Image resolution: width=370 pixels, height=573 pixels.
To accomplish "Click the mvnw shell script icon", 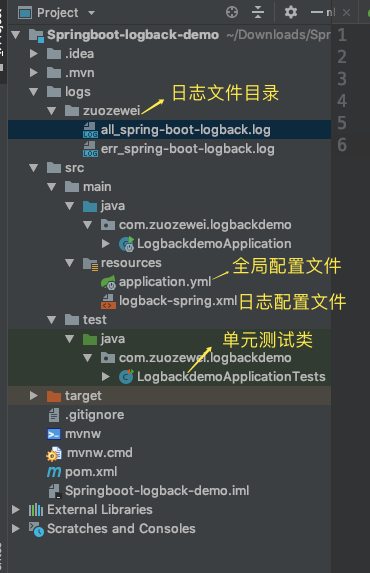I will click(x=54, y=434).
